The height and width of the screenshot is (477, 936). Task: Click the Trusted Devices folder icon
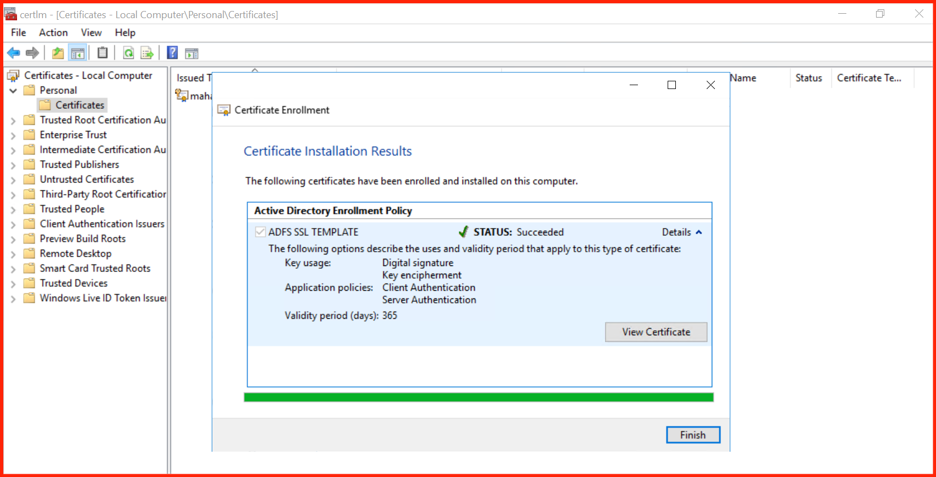tap(29, 284)
